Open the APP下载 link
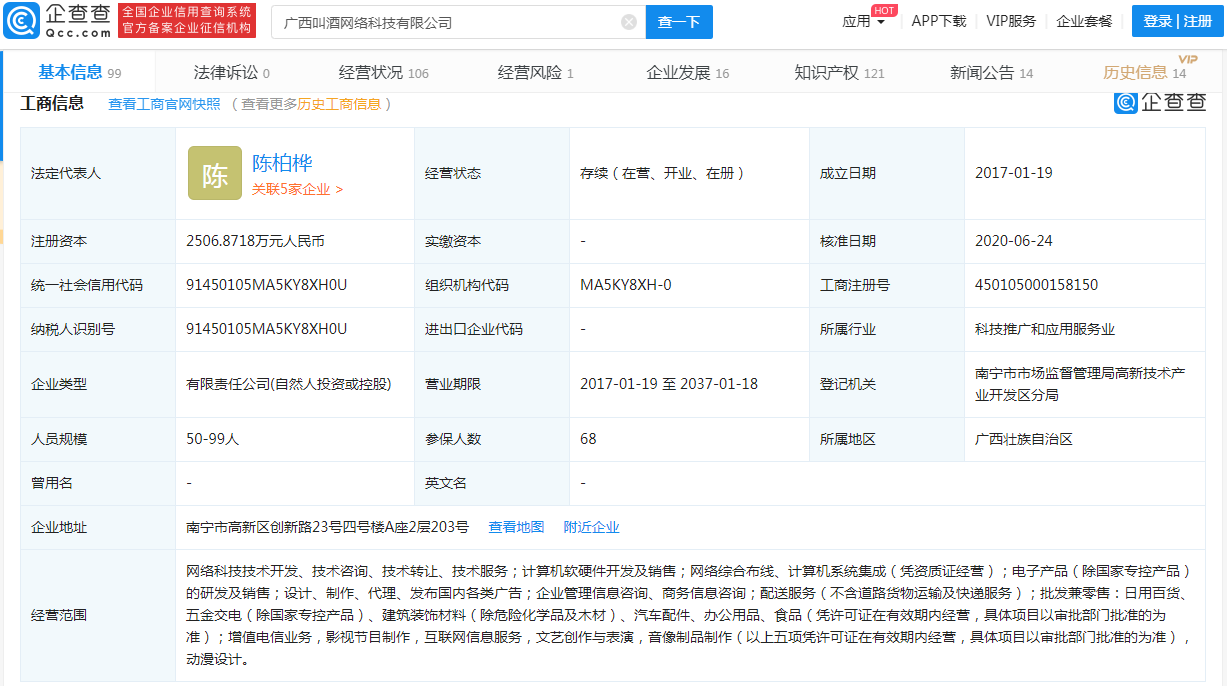This screenshot has height=686, width=1227. click(939, 21)
